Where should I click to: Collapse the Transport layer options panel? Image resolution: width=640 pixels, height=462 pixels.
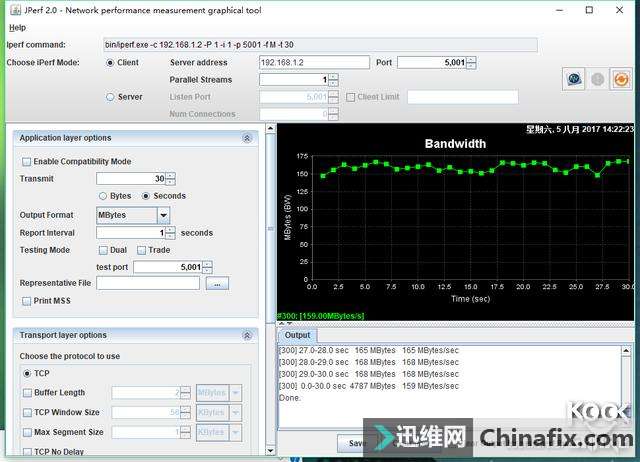[247, 335]
